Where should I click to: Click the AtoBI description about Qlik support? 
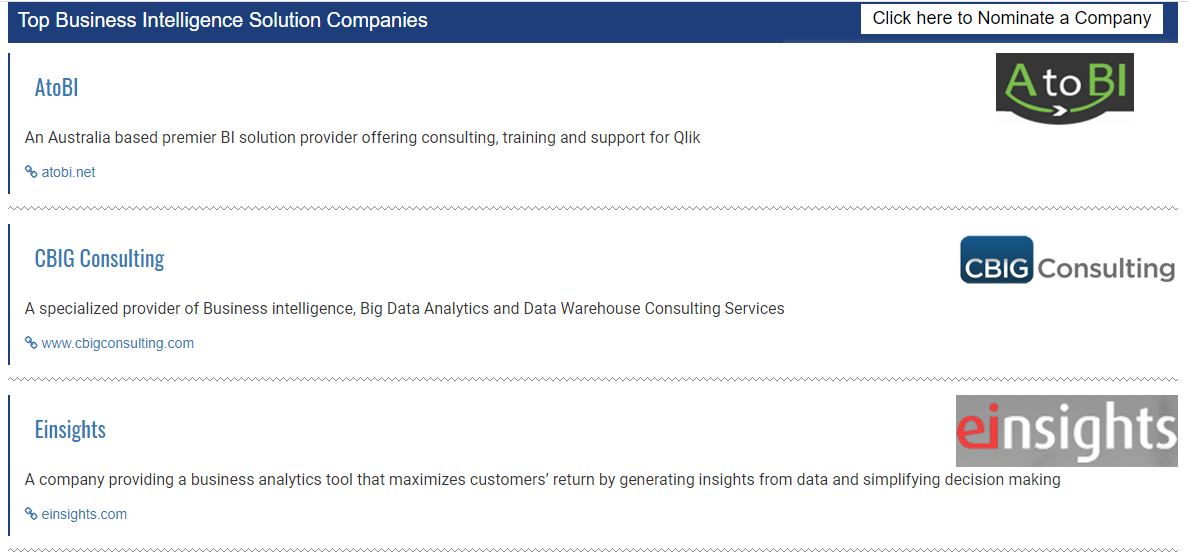click(362, 138)
